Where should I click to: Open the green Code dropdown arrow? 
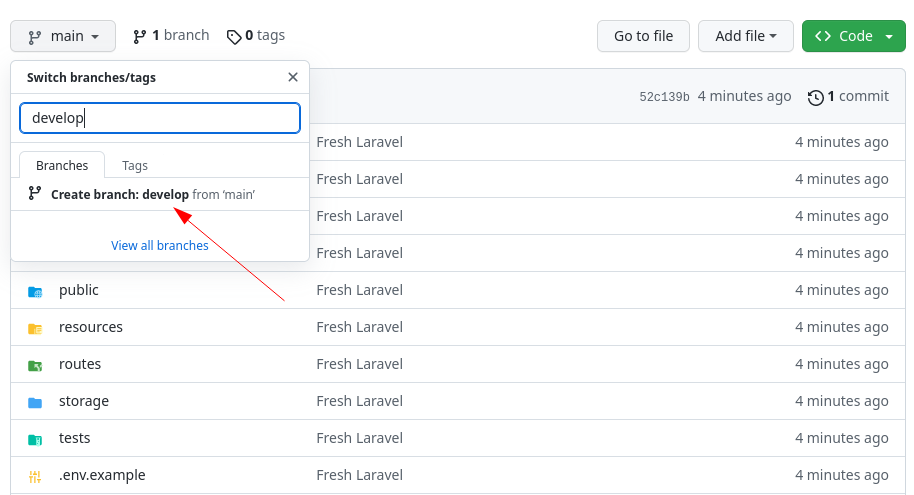point(889,36)
